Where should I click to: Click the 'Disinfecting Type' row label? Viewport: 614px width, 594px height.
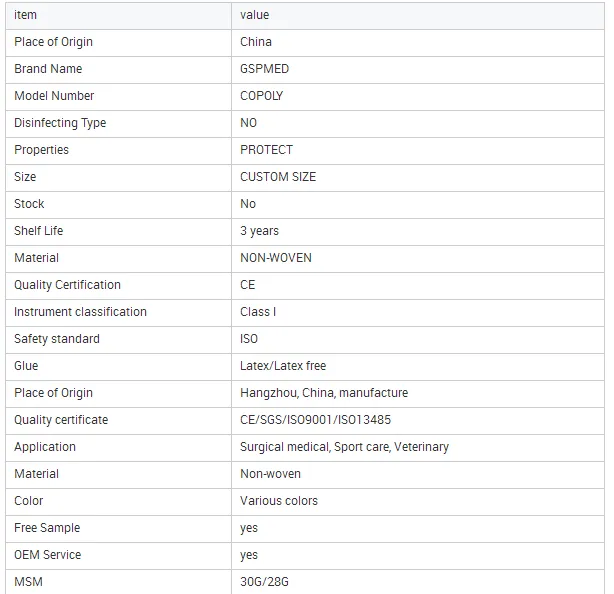60,123
